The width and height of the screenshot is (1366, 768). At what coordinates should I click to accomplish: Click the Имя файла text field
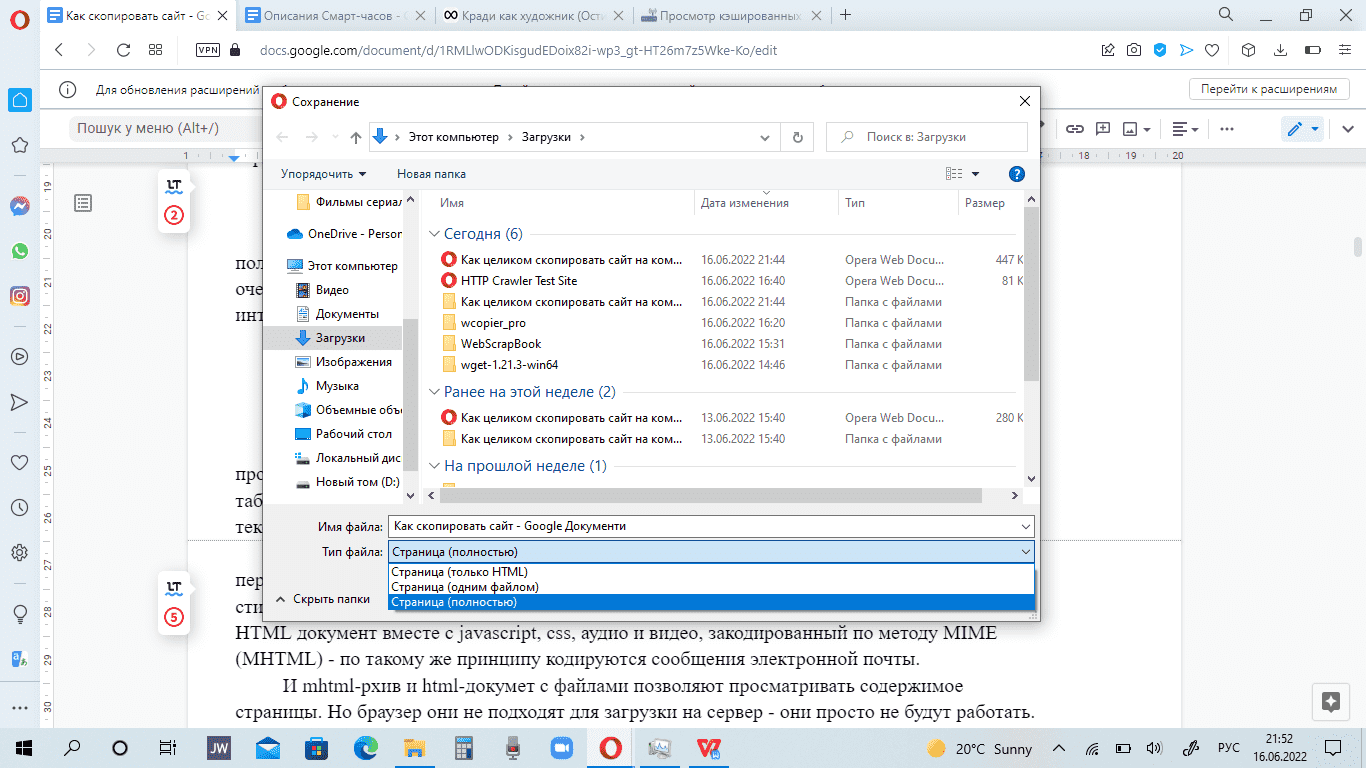tap(702, 526)
